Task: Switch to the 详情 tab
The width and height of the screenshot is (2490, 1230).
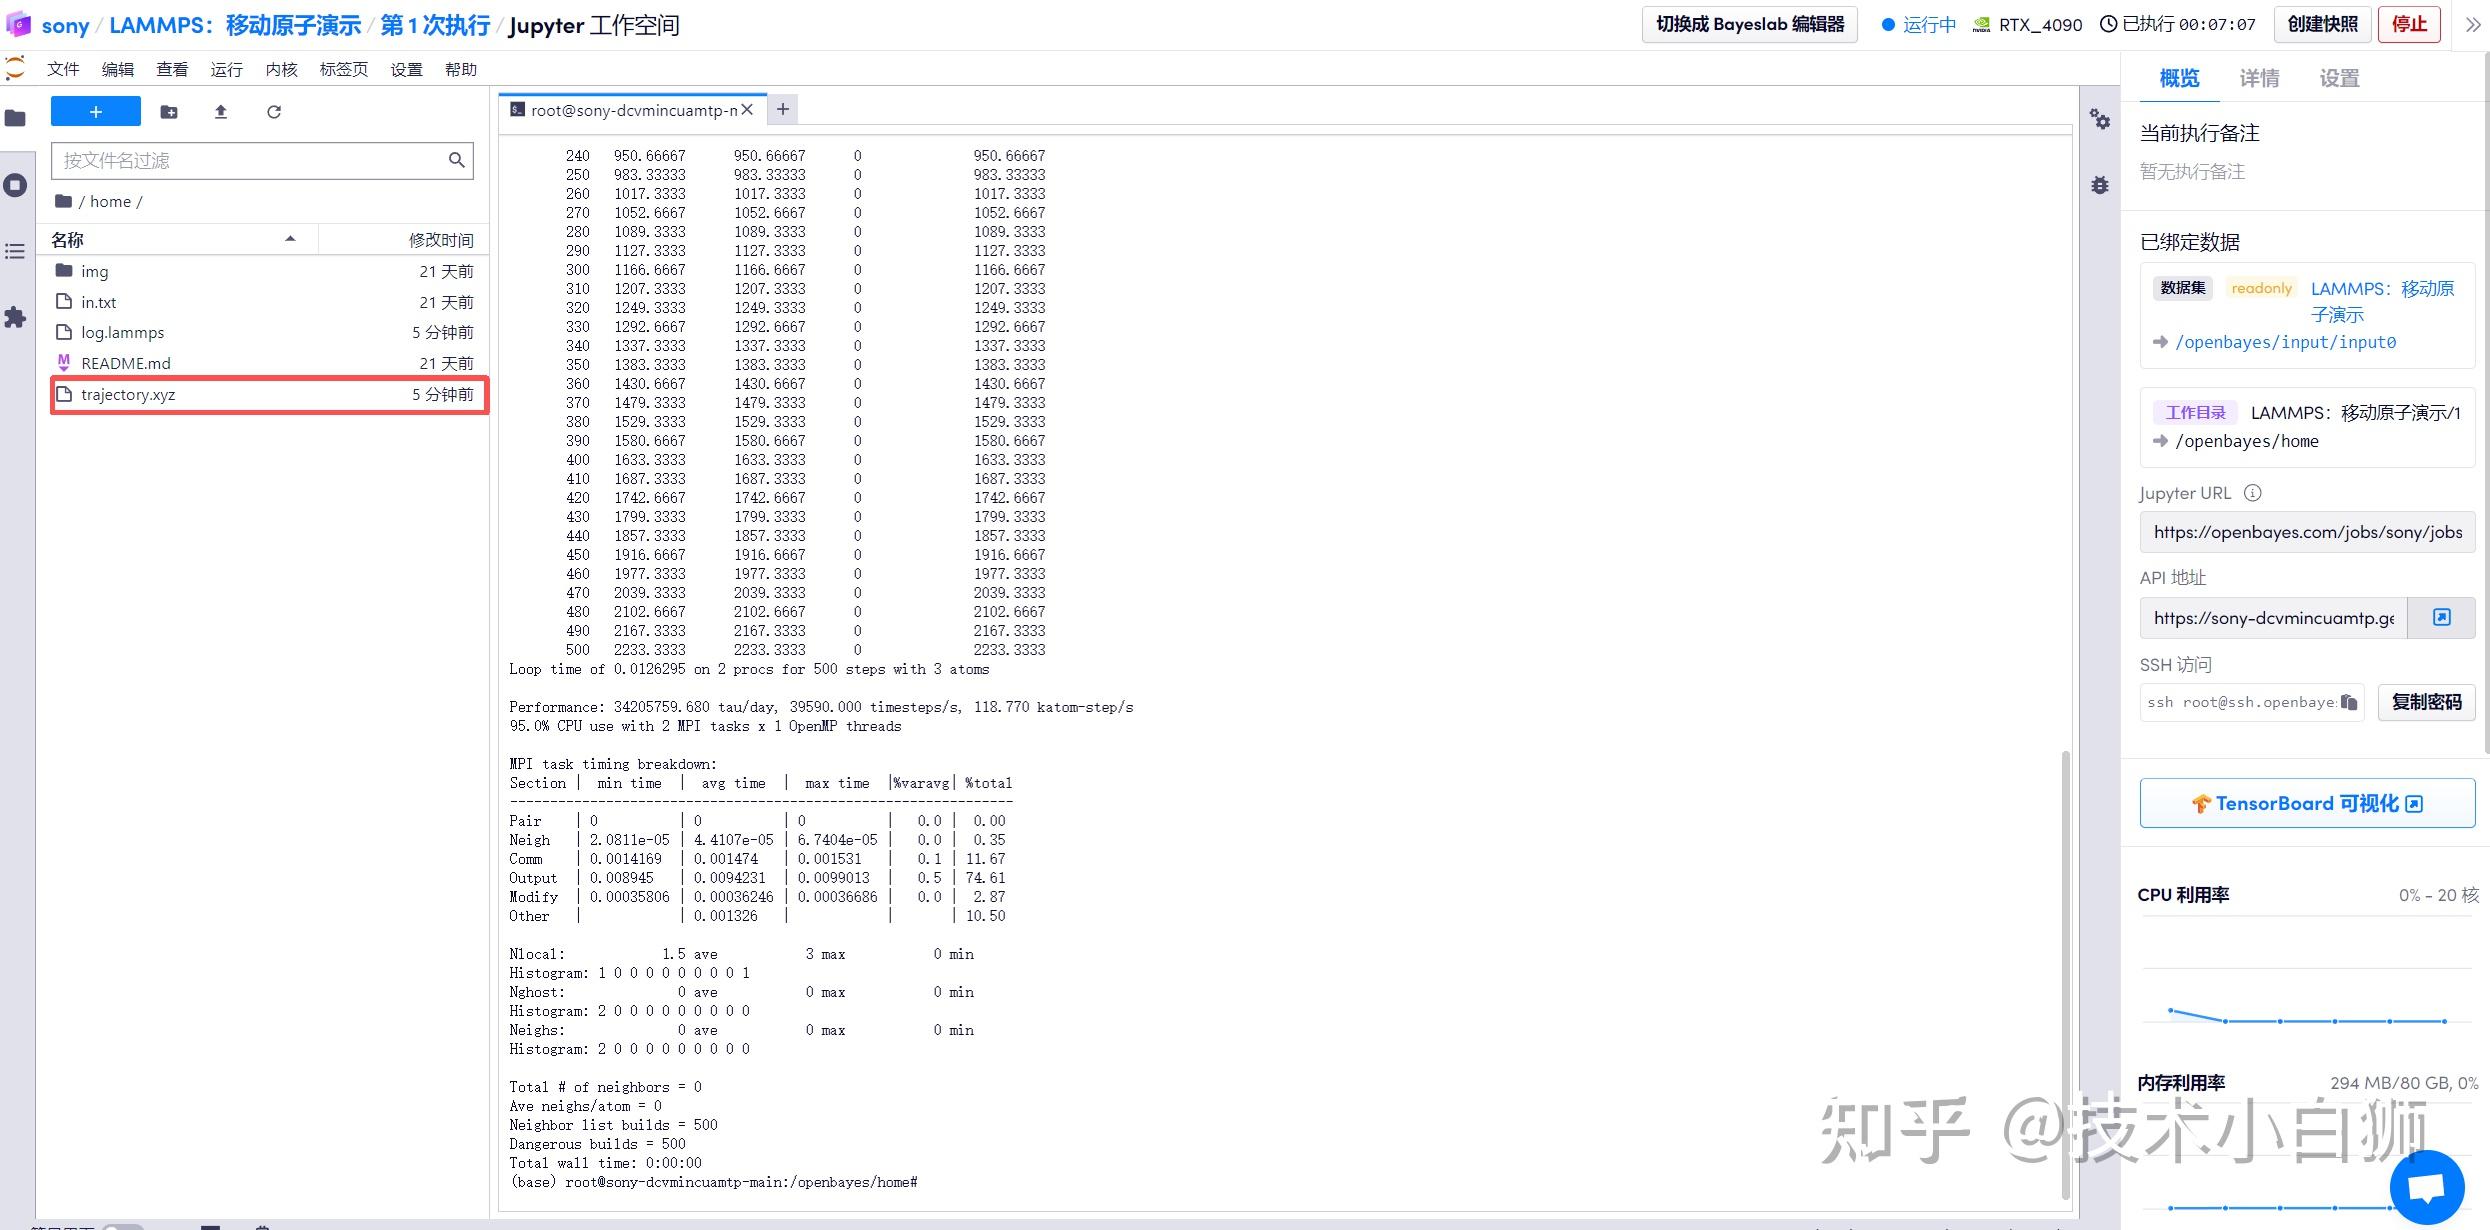Action: point(2259,78)
